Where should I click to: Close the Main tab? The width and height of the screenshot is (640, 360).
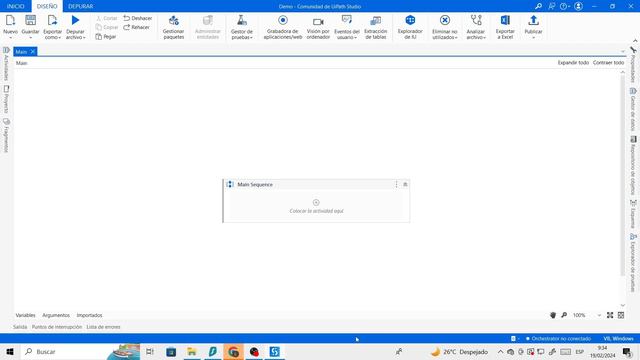coord(33,51)
